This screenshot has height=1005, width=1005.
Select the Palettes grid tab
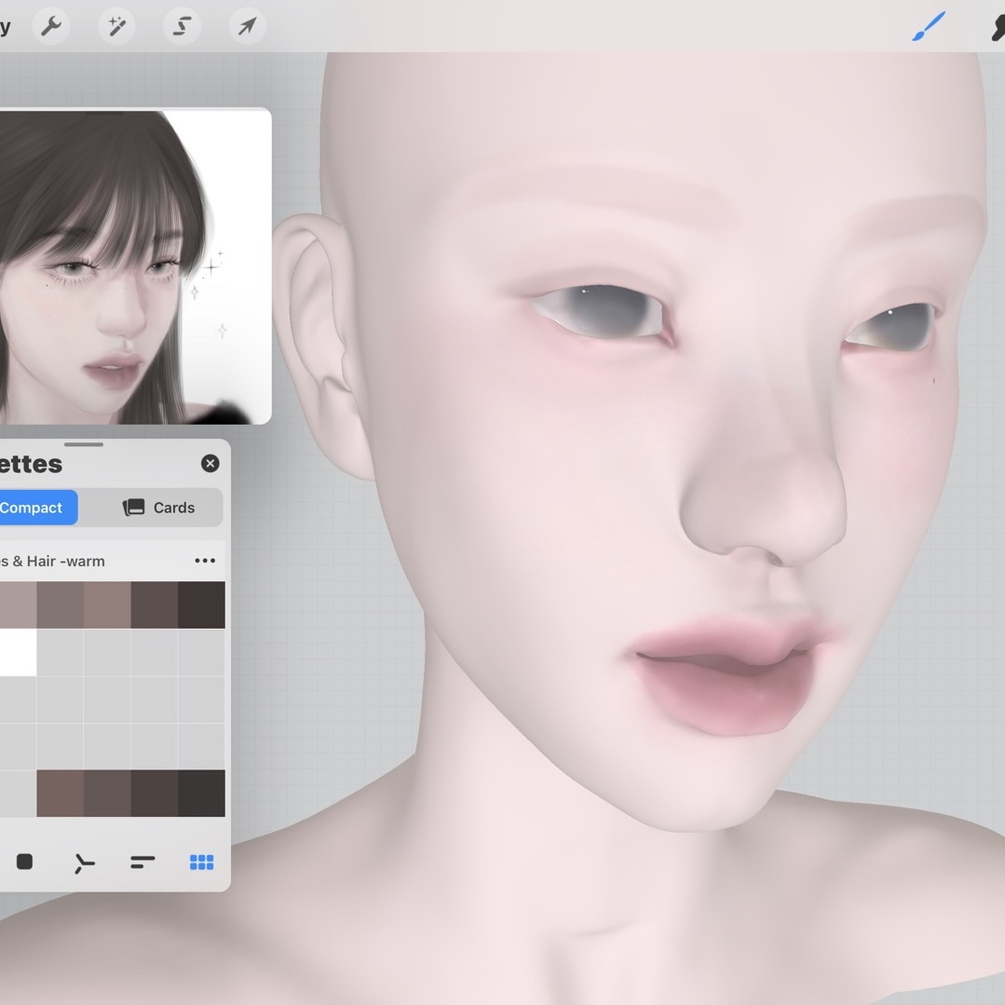[202, 863]
